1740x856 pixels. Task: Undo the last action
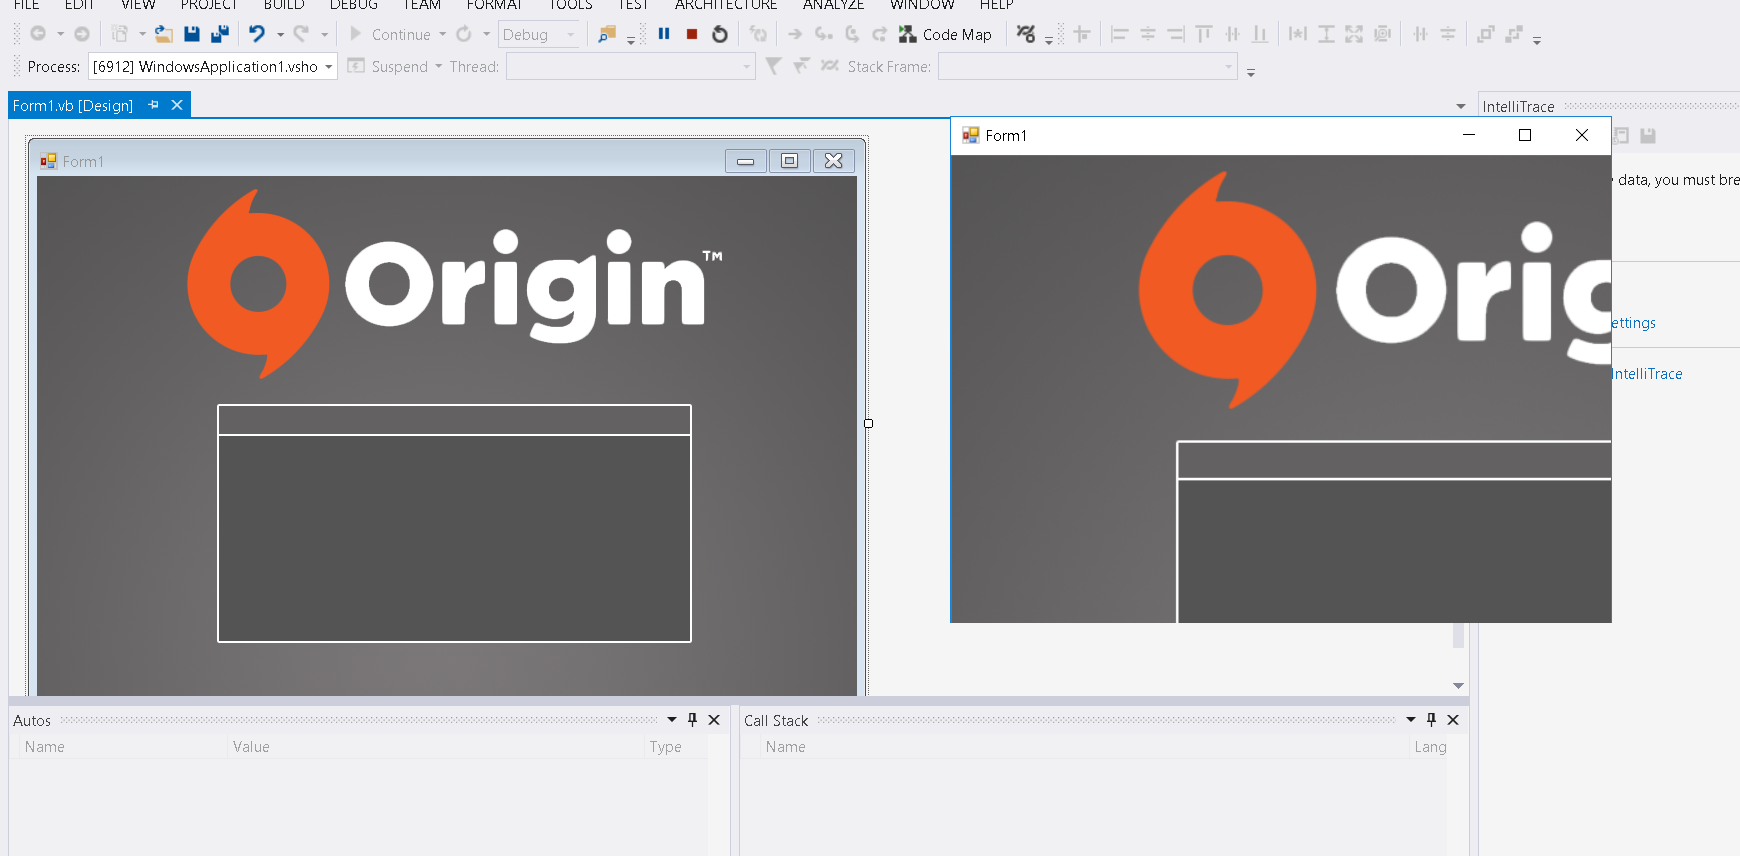click(257, 34)
